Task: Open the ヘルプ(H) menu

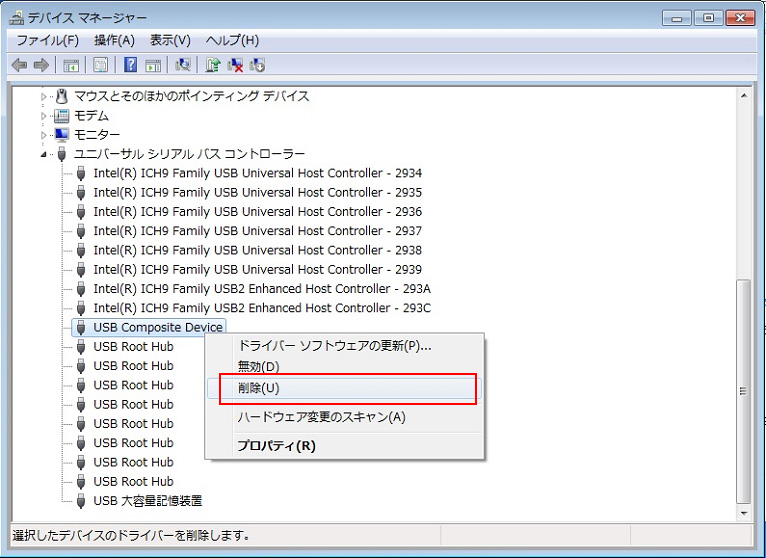Action: [232, 40]
